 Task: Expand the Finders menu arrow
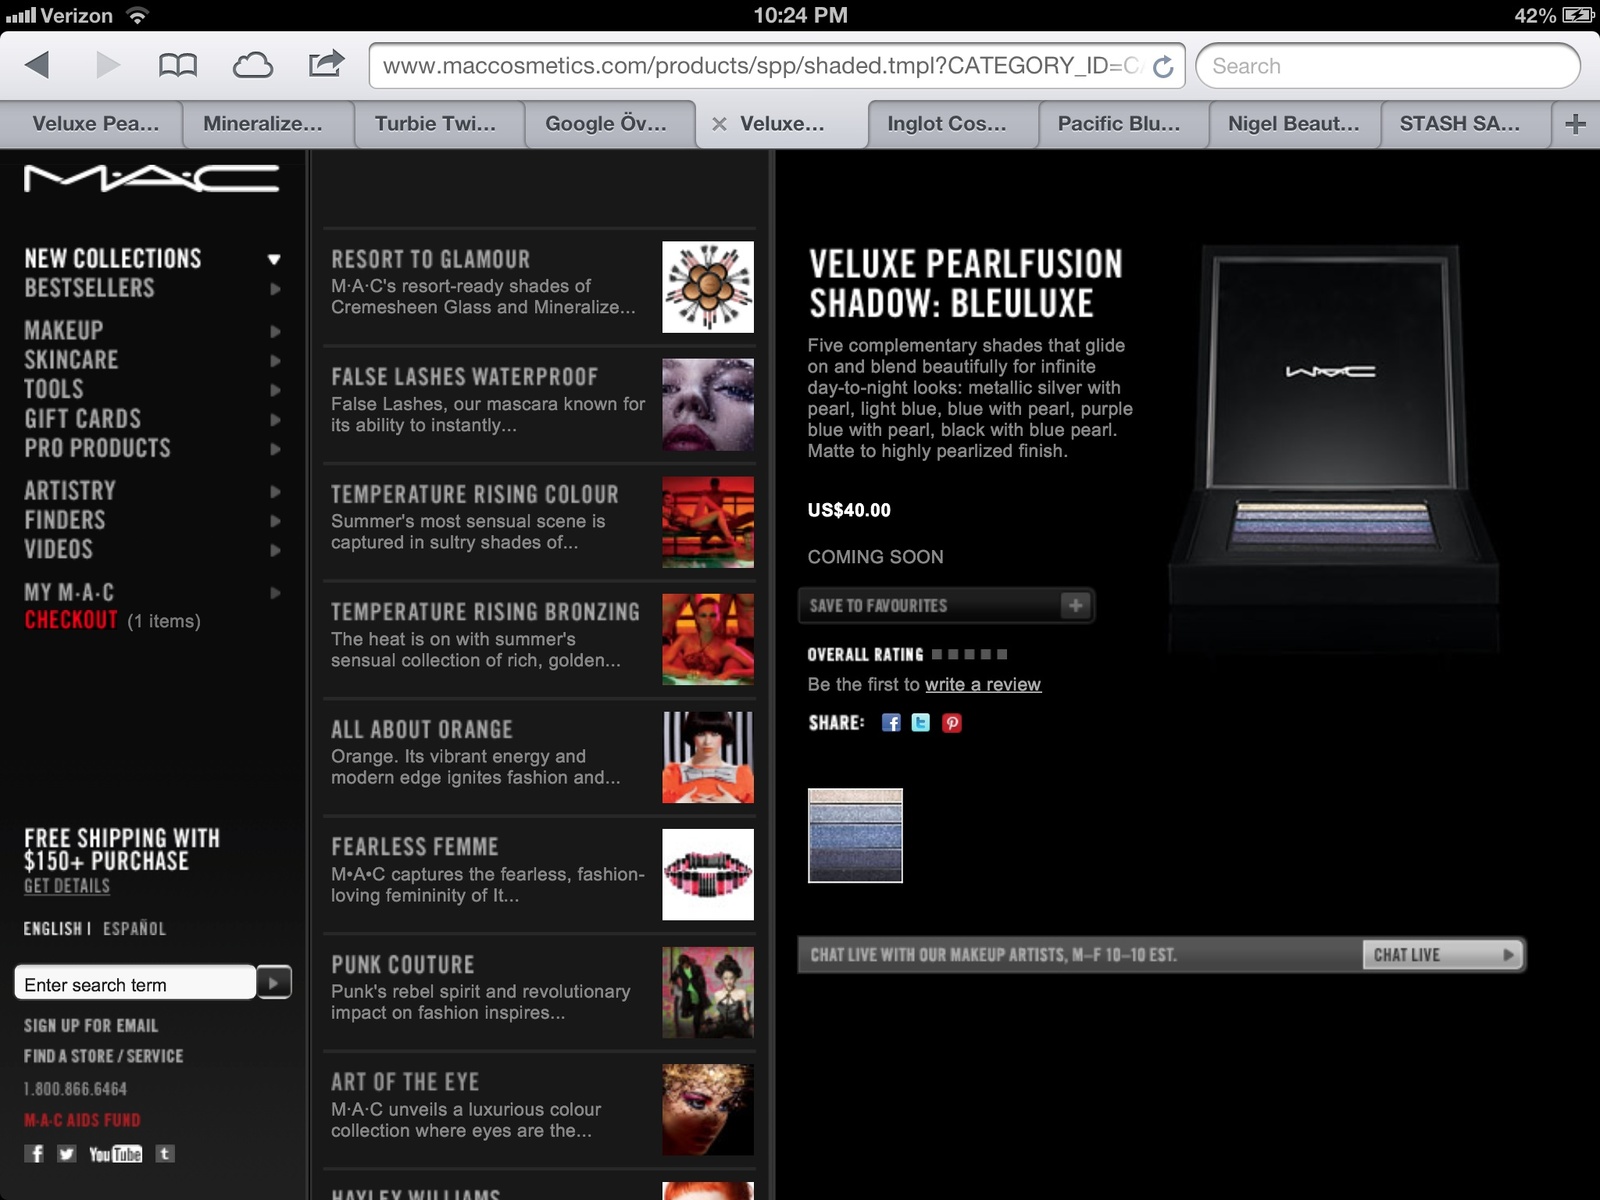pyautogui.click(x=275, y=521)
